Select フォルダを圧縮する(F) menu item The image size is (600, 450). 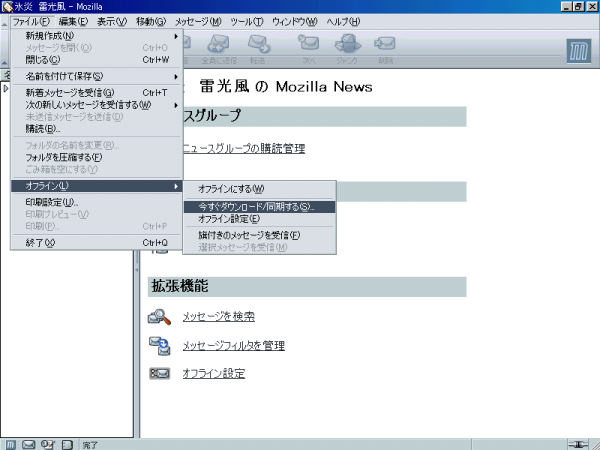tap(97, 157)
